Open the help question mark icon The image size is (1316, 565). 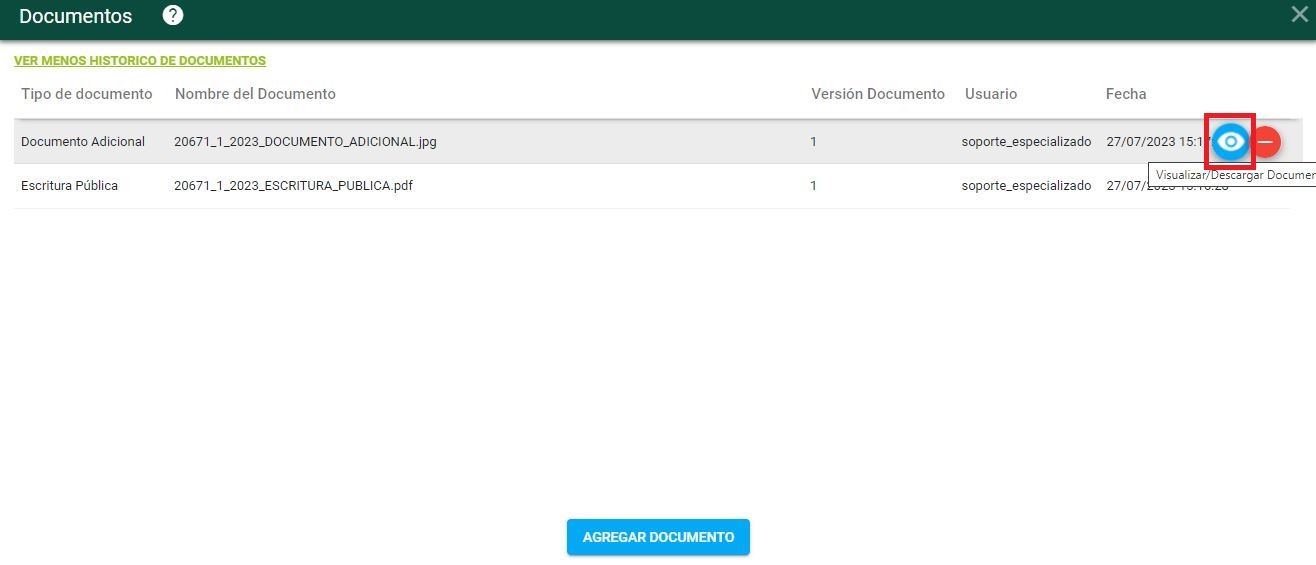tap(173, 16)
